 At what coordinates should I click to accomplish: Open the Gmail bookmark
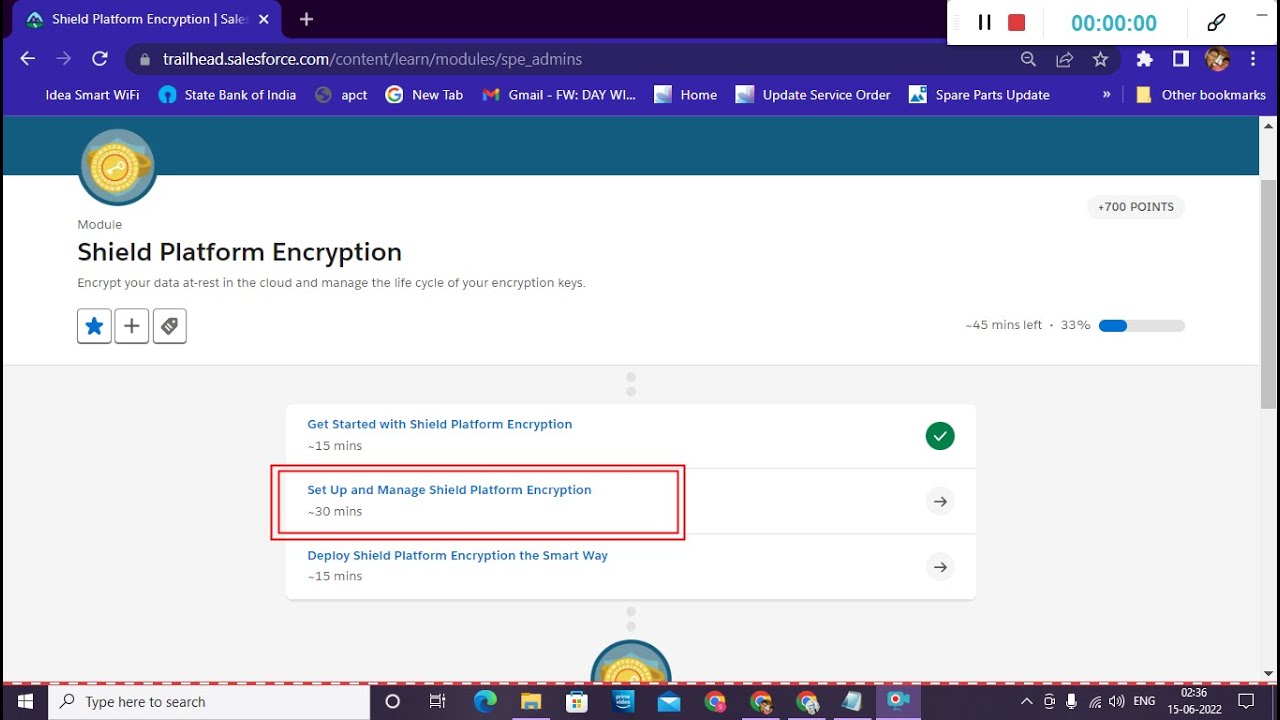pos(558,95)
